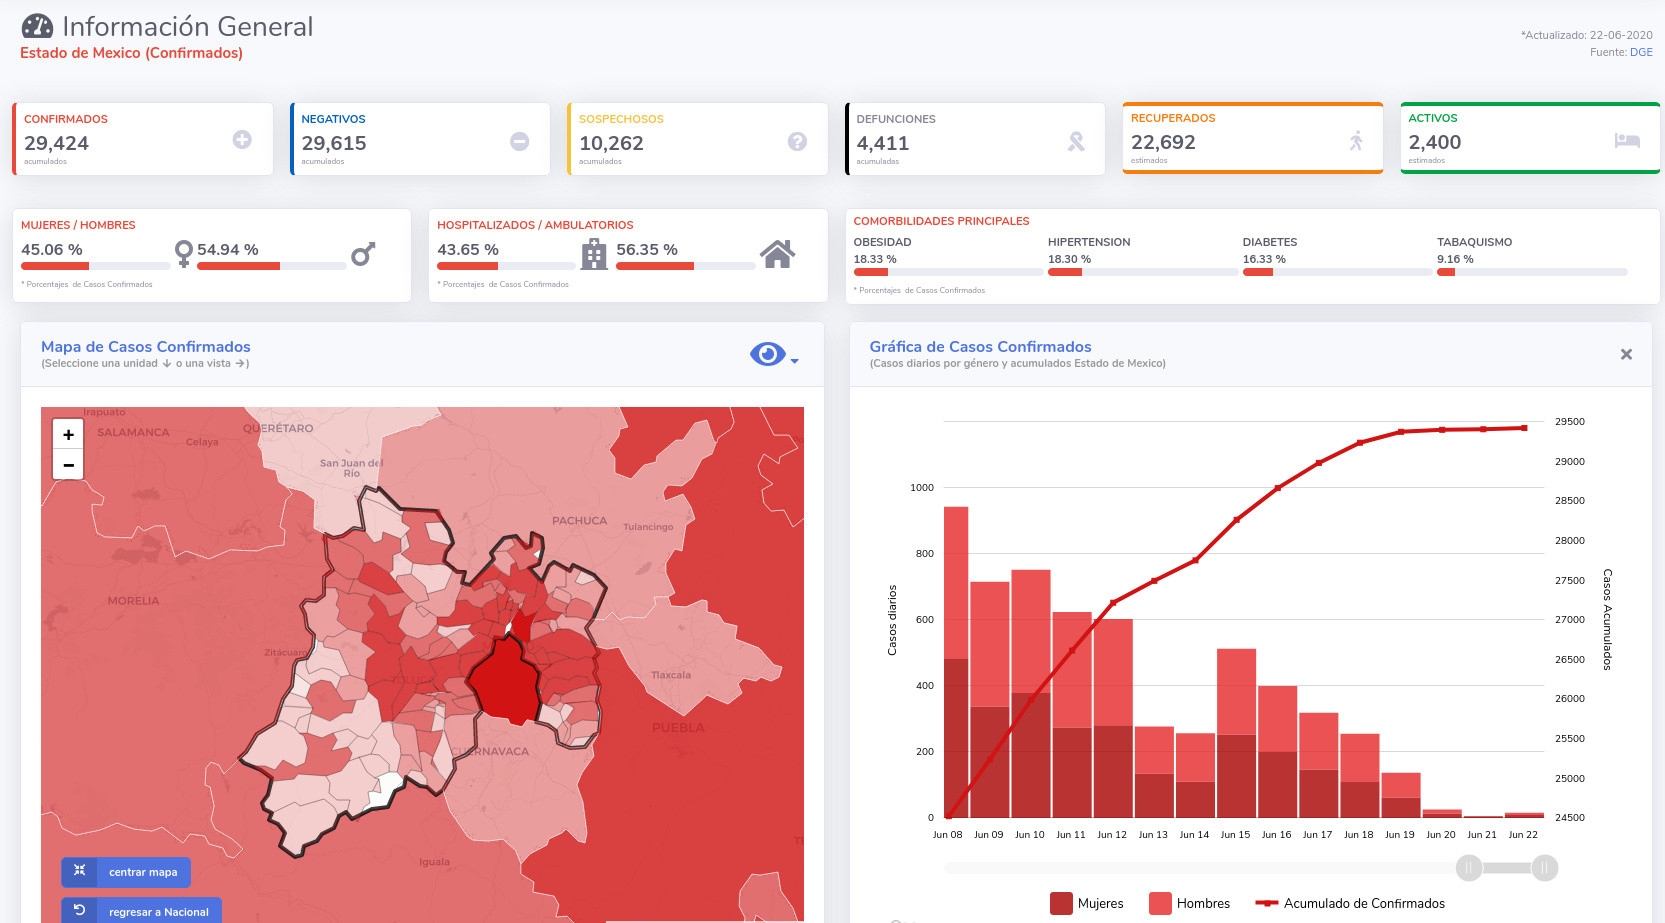Screen dimensions: 1665x923
Task: Click the hospital building icon
Action: (594, 254)
